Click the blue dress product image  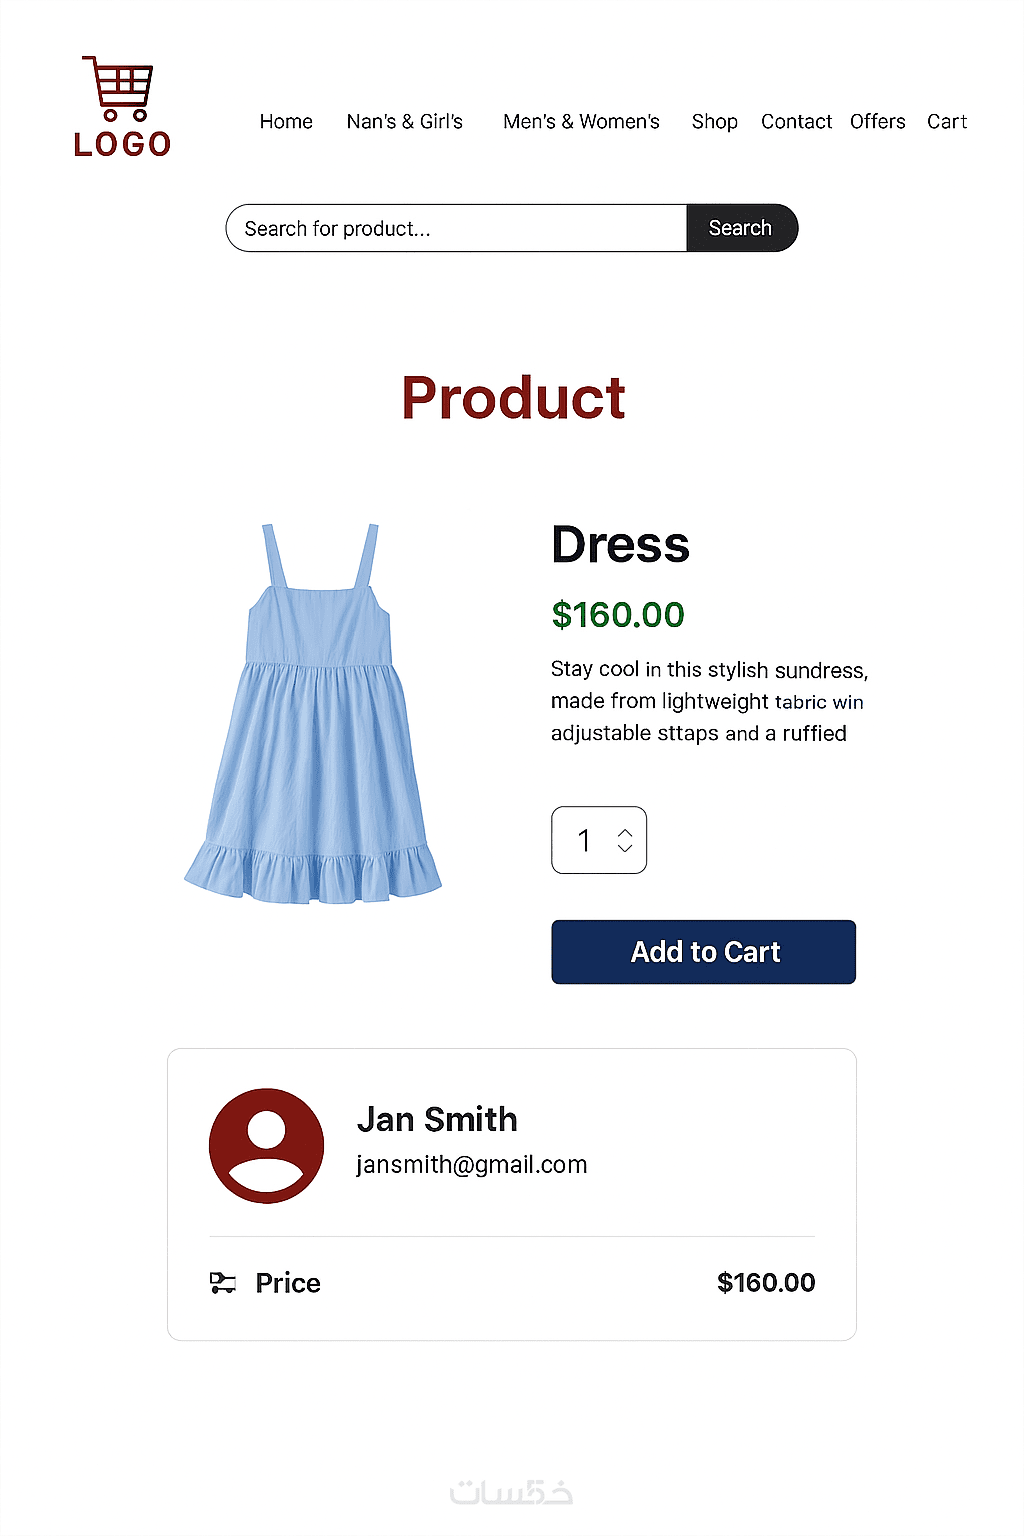[314, 714]
